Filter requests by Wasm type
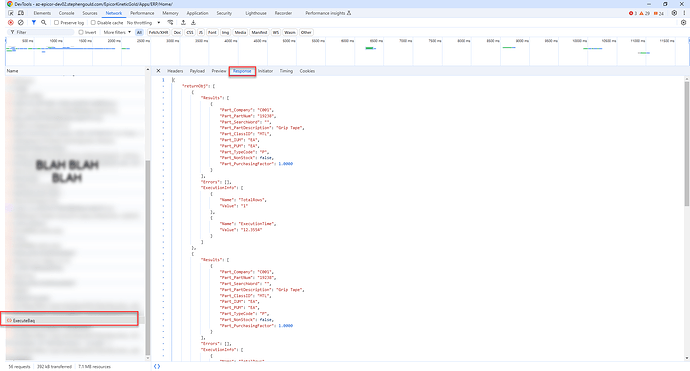This screenshot has height=371, width=690. pos(290,32)
